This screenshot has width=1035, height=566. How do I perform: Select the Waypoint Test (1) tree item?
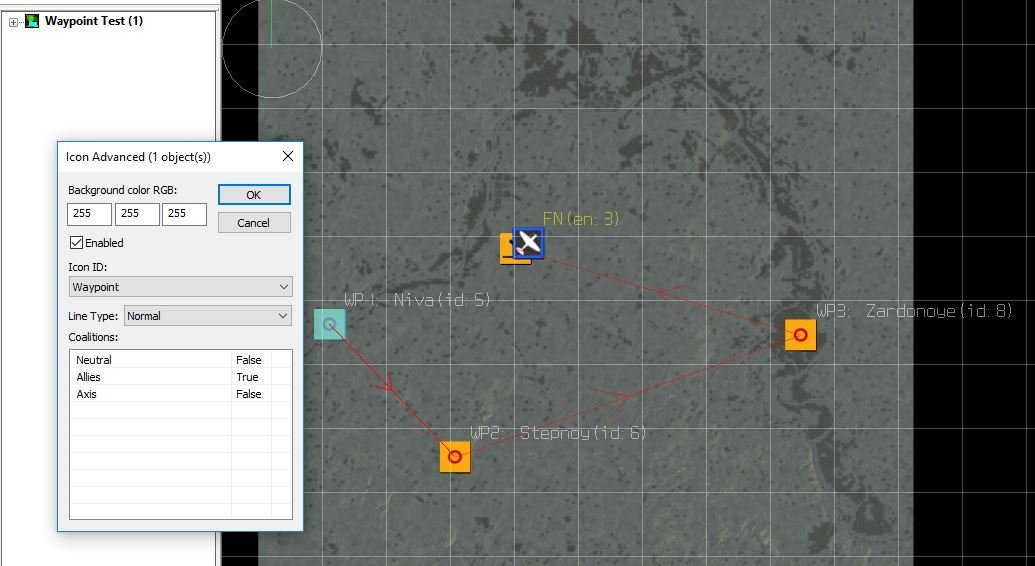94,21
